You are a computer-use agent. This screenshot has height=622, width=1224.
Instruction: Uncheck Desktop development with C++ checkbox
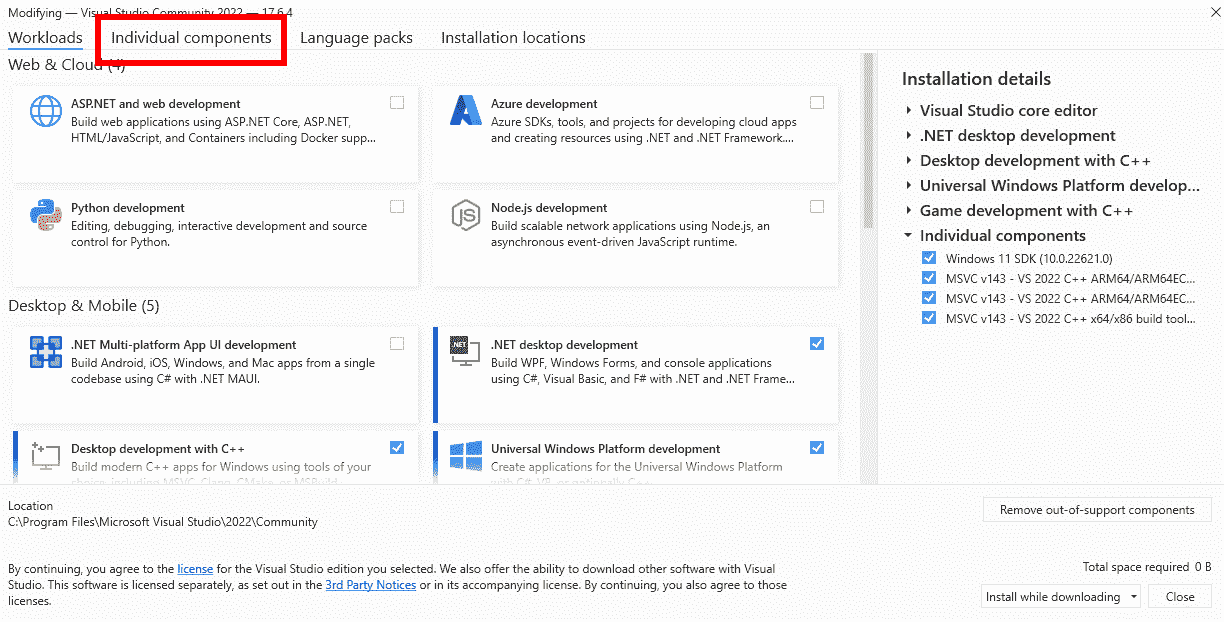[x=397, y=448]
